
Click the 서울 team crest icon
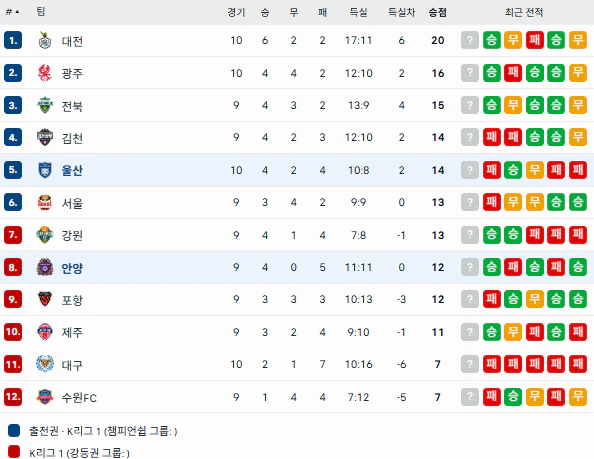click(45, 202)
